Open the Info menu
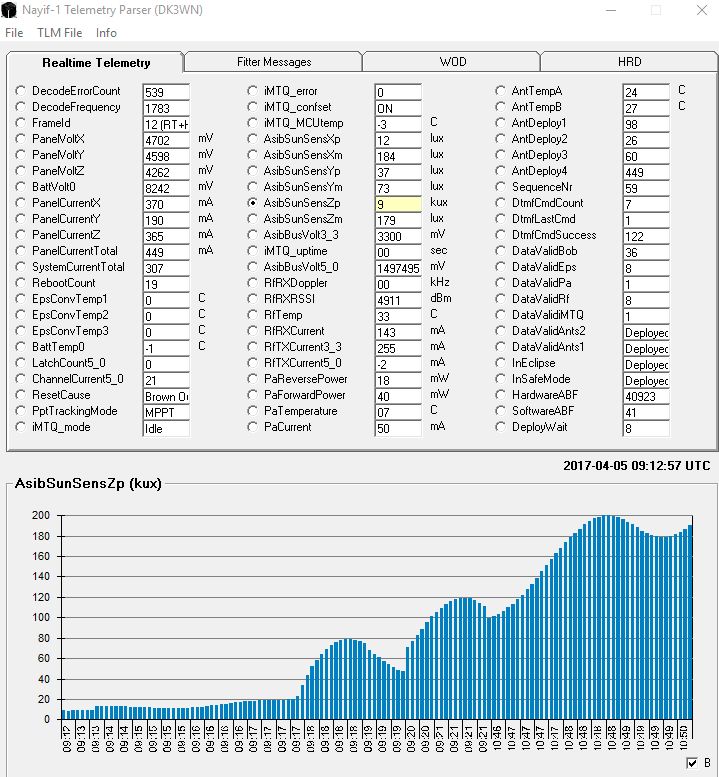This screenshot has width=719, height=777. (x=106, y=33)
